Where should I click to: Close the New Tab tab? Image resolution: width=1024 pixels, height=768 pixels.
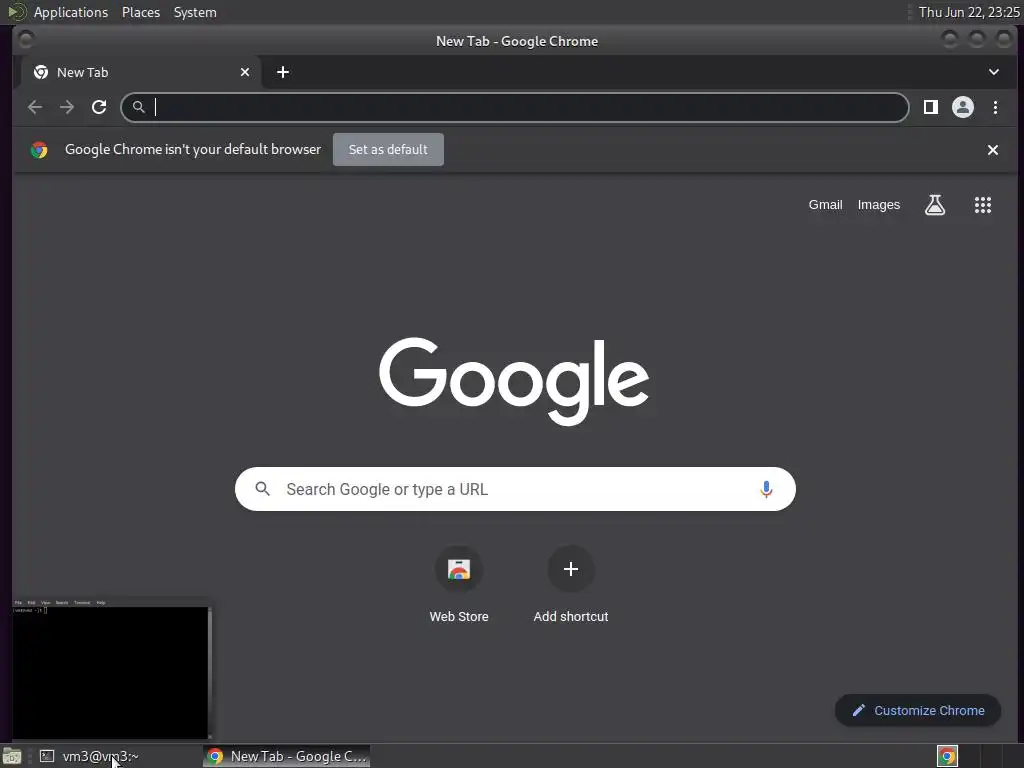245,72
